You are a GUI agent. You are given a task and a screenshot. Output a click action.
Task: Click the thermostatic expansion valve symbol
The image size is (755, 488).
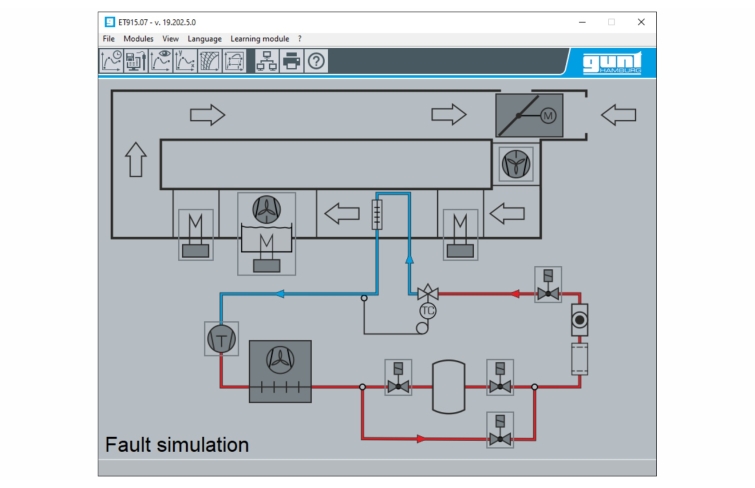tap(428, 292)
